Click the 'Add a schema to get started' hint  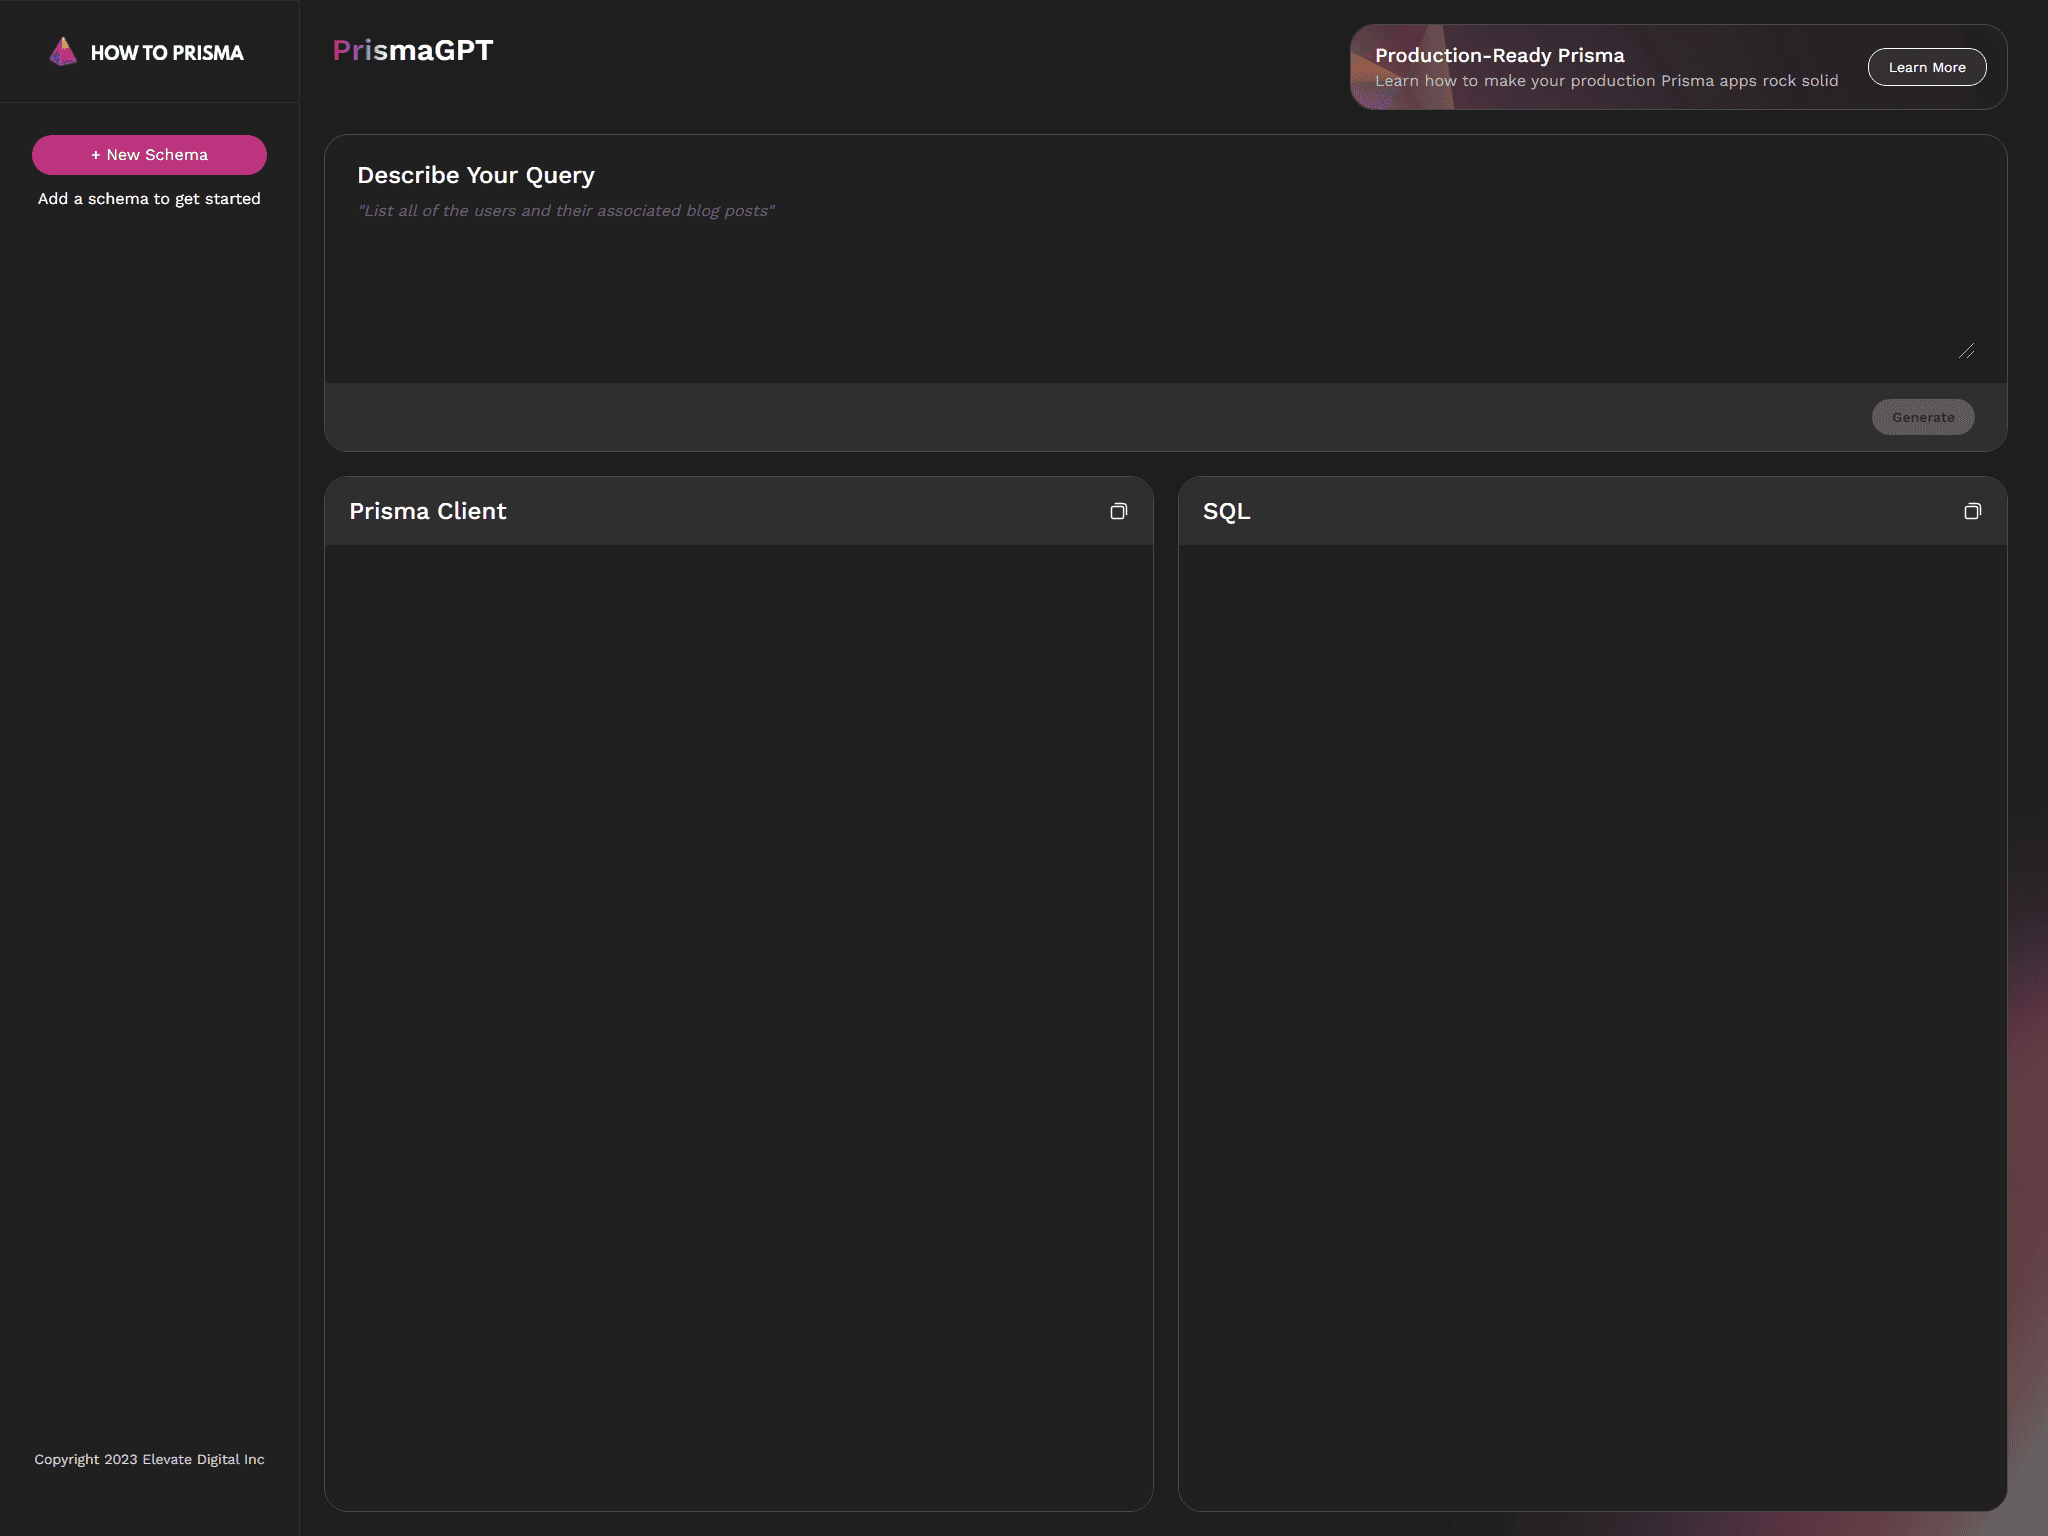[x=149, y=199]
